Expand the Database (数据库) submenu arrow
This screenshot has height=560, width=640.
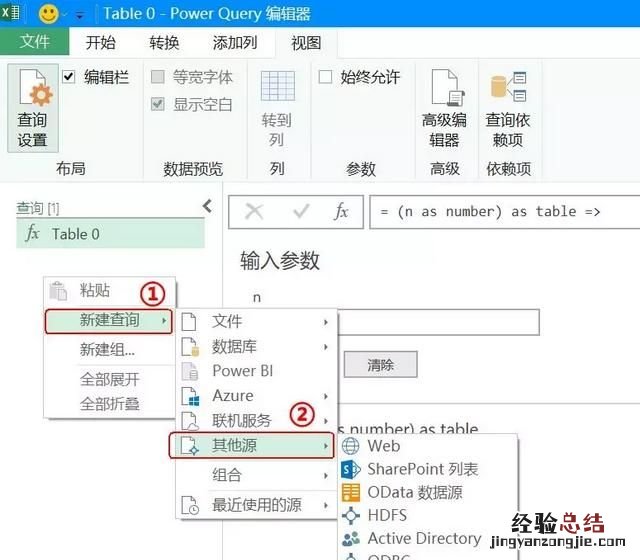[326, 347]
